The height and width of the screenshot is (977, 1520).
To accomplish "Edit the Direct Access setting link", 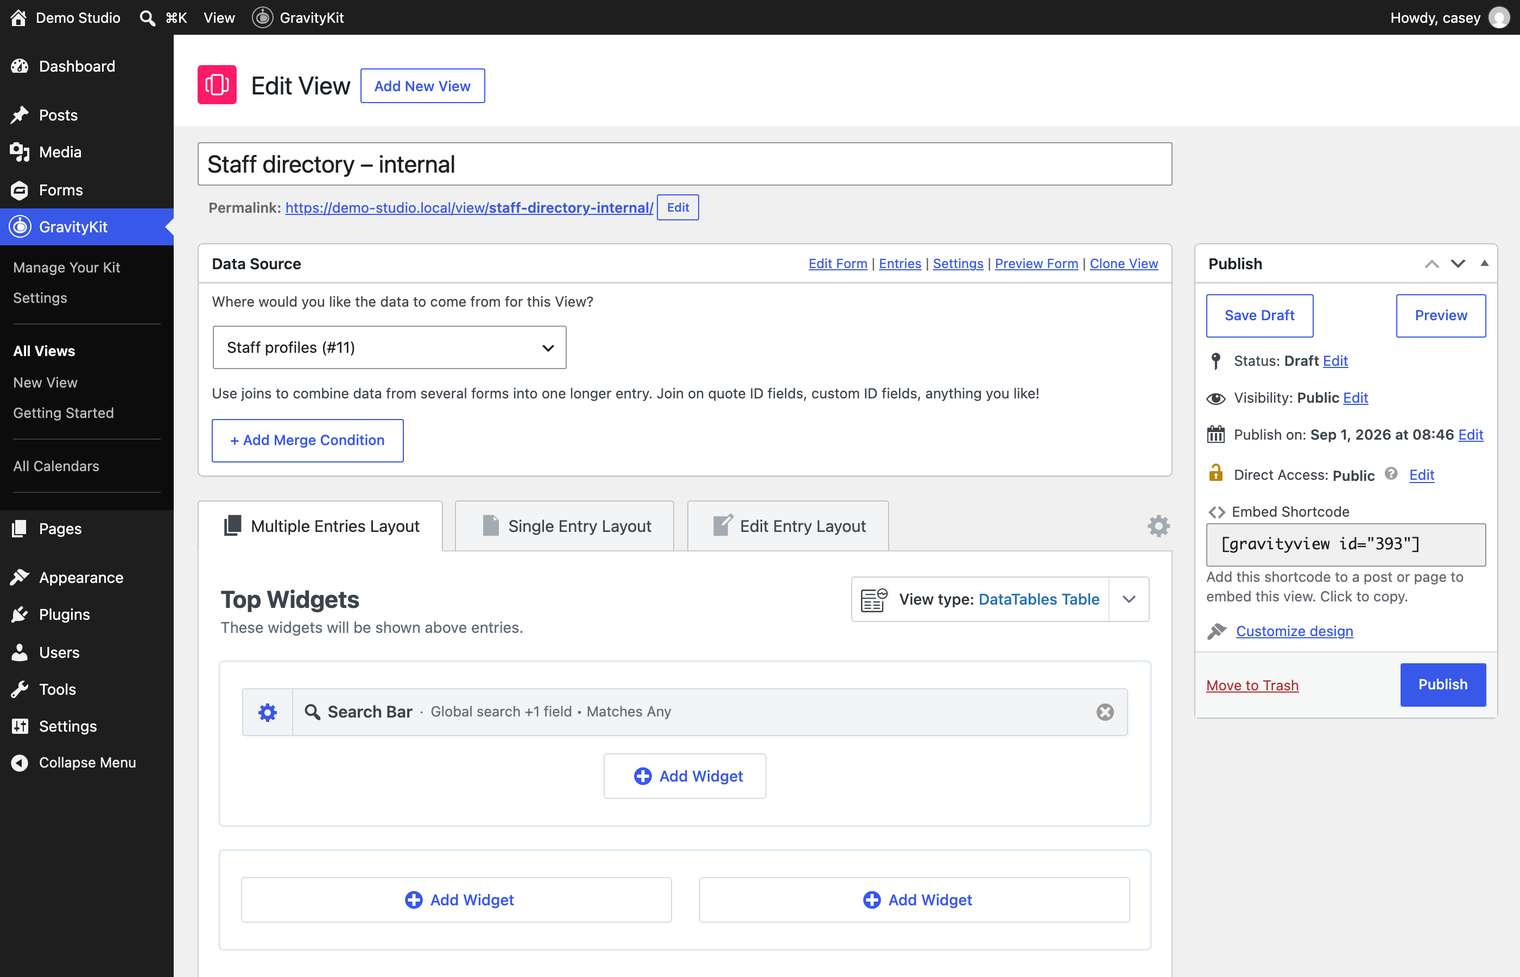I will [x=1422, y=475].
